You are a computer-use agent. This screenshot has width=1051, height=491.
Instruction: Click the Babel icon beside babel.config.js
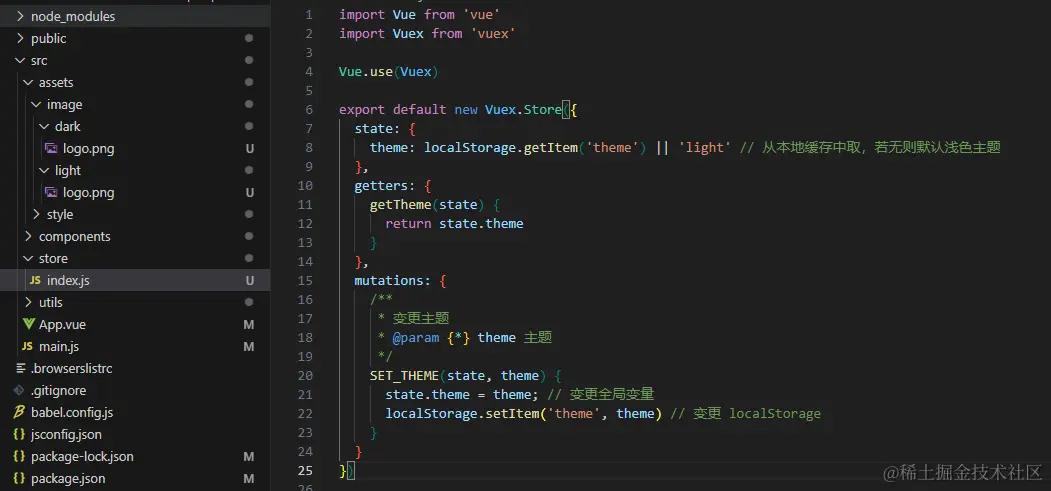(19, 413)
